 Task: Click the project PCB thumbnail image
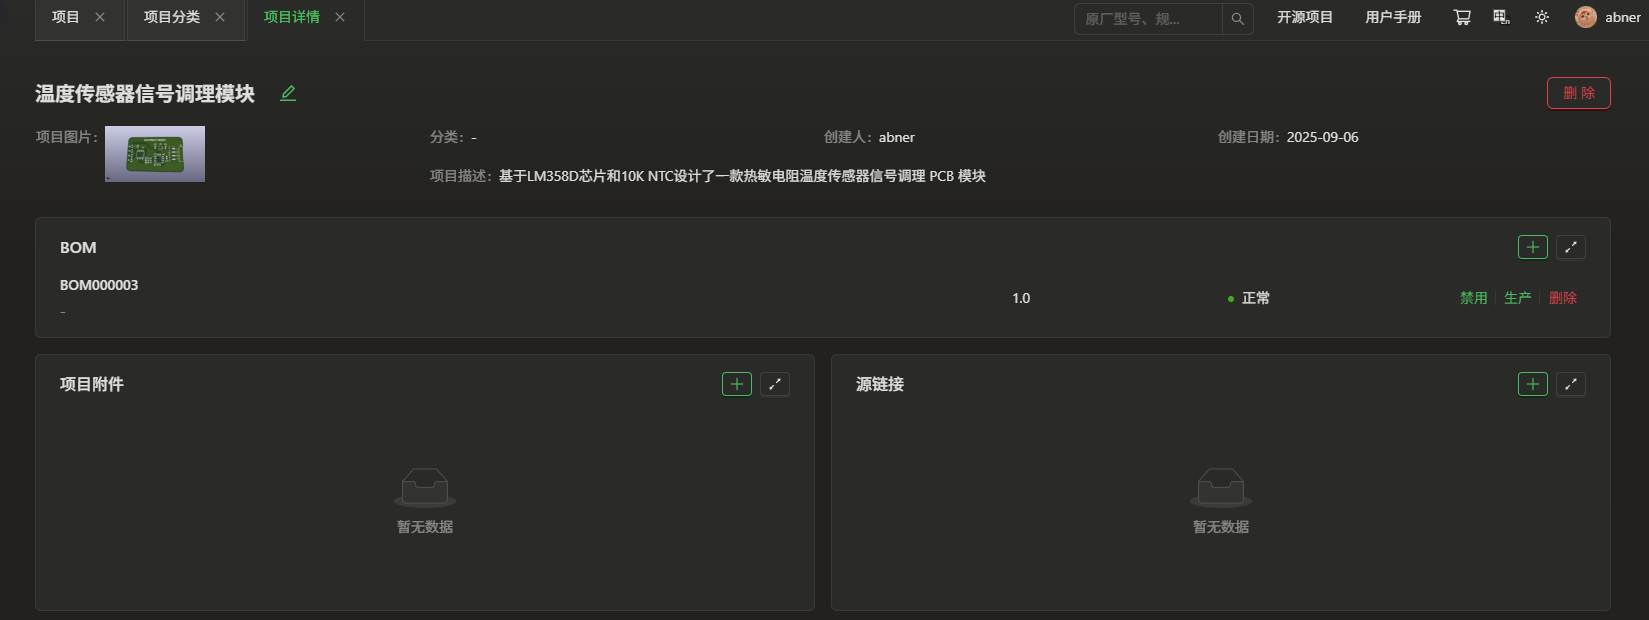155,154
